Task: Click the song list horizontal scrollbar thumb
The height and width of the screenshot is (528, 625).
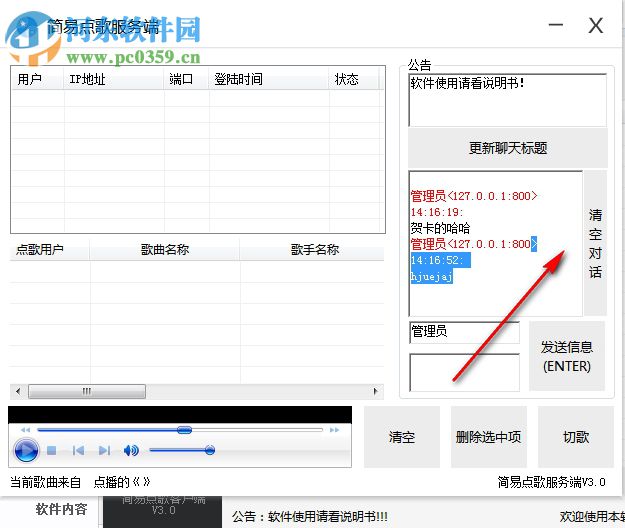Action: (x=87, y=391)
